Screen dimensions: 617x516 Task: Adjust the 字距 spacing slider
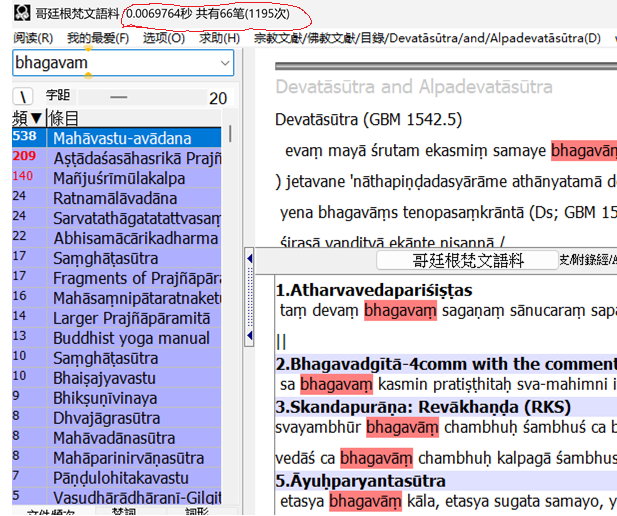pyautogui.click(x=142, y=97)
